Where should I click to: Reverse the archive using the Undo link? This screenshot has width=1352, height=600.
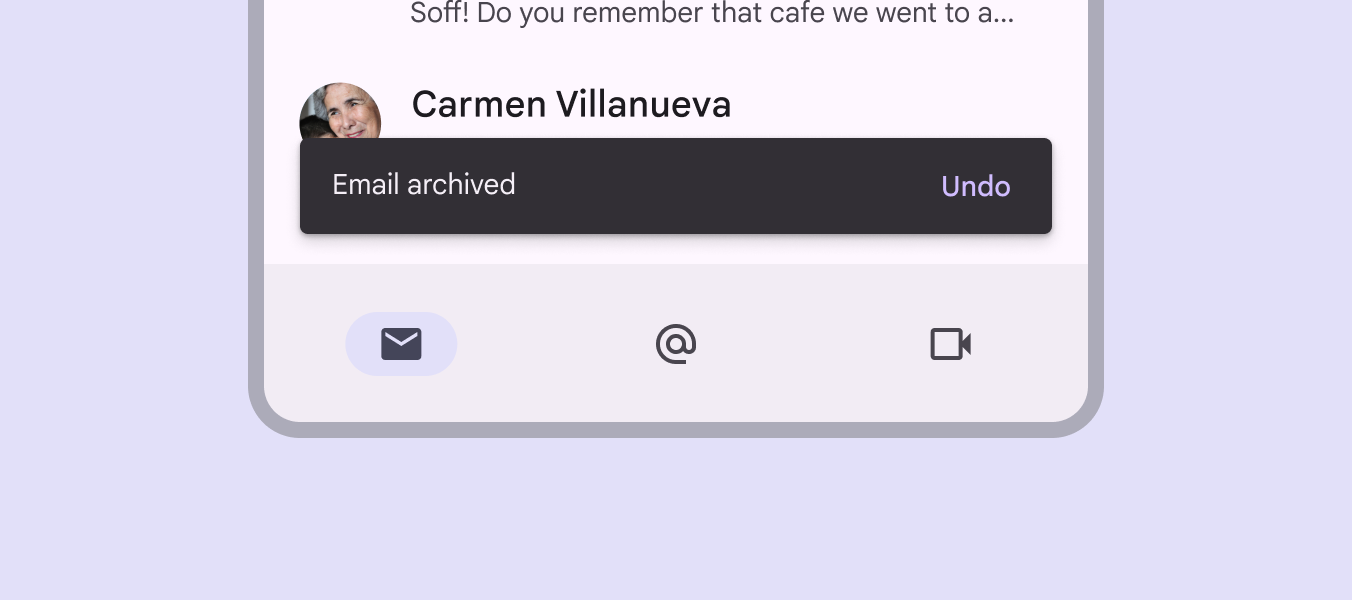click(x=975, y=187)
